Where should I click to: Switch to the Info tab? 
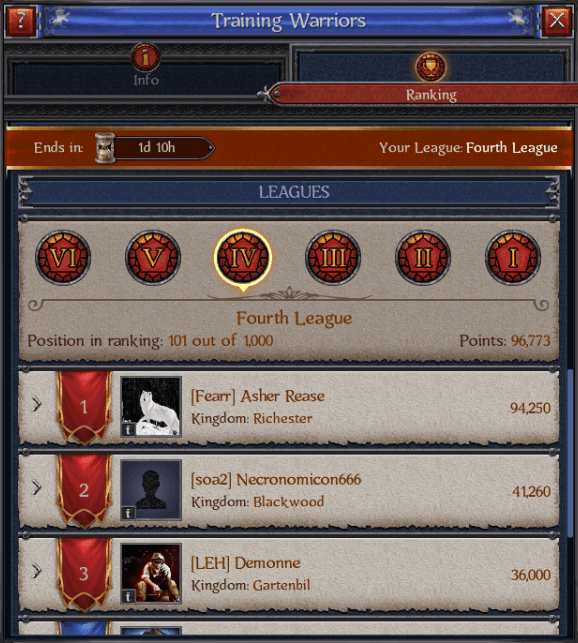coord(146,68)
